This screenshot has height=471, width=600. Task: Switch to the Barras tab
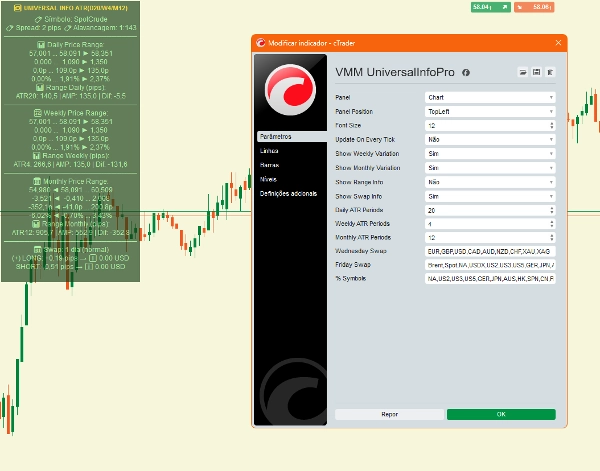[269, 165]
